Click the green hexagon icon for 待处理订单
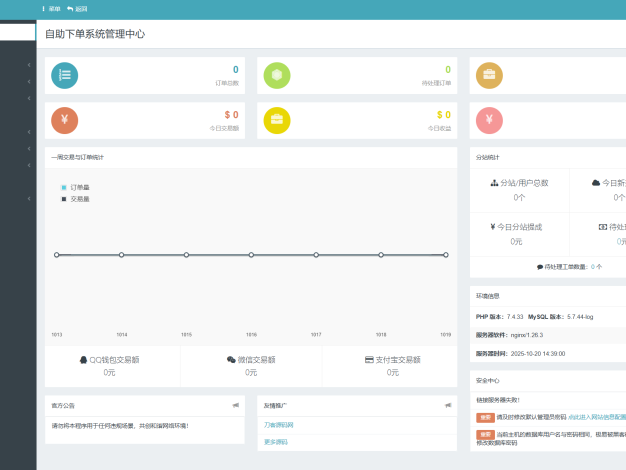Image resolution: width=626 pixels, height=470 pixels. pyautogui.click(x=277, y=75)
